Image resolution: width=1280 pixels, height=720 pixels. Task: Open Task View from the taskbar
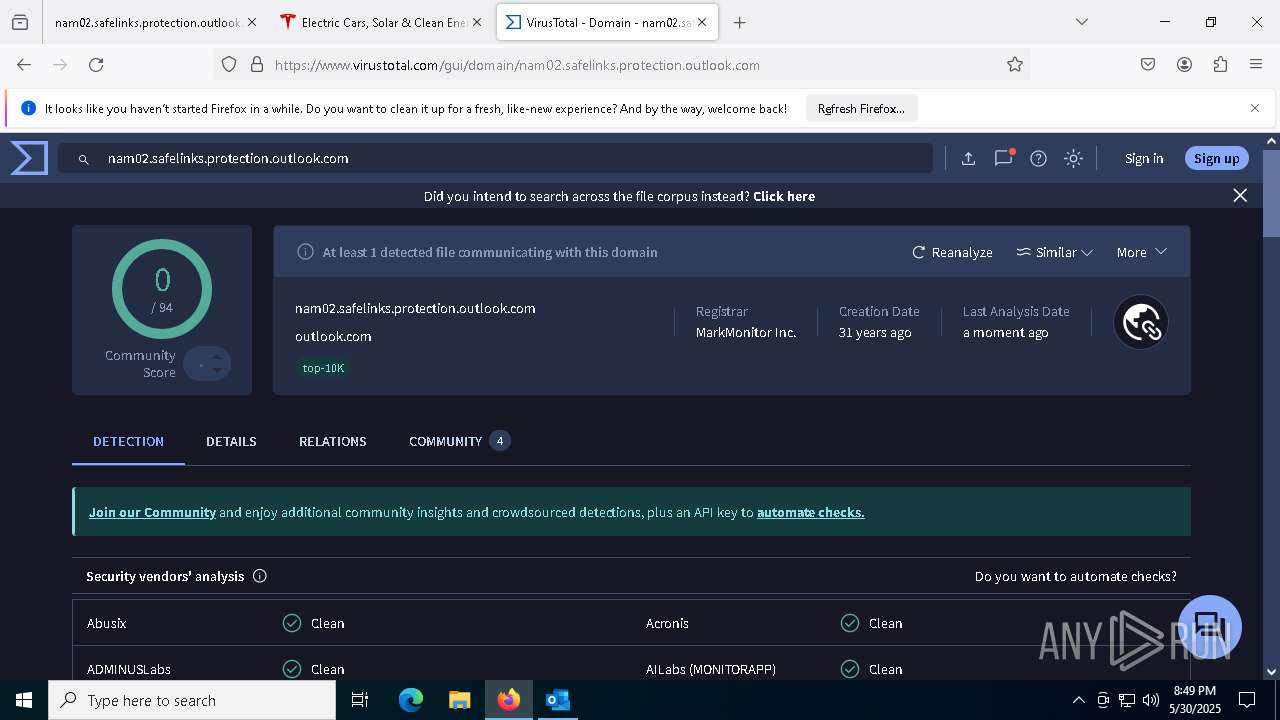click(360, 700)
